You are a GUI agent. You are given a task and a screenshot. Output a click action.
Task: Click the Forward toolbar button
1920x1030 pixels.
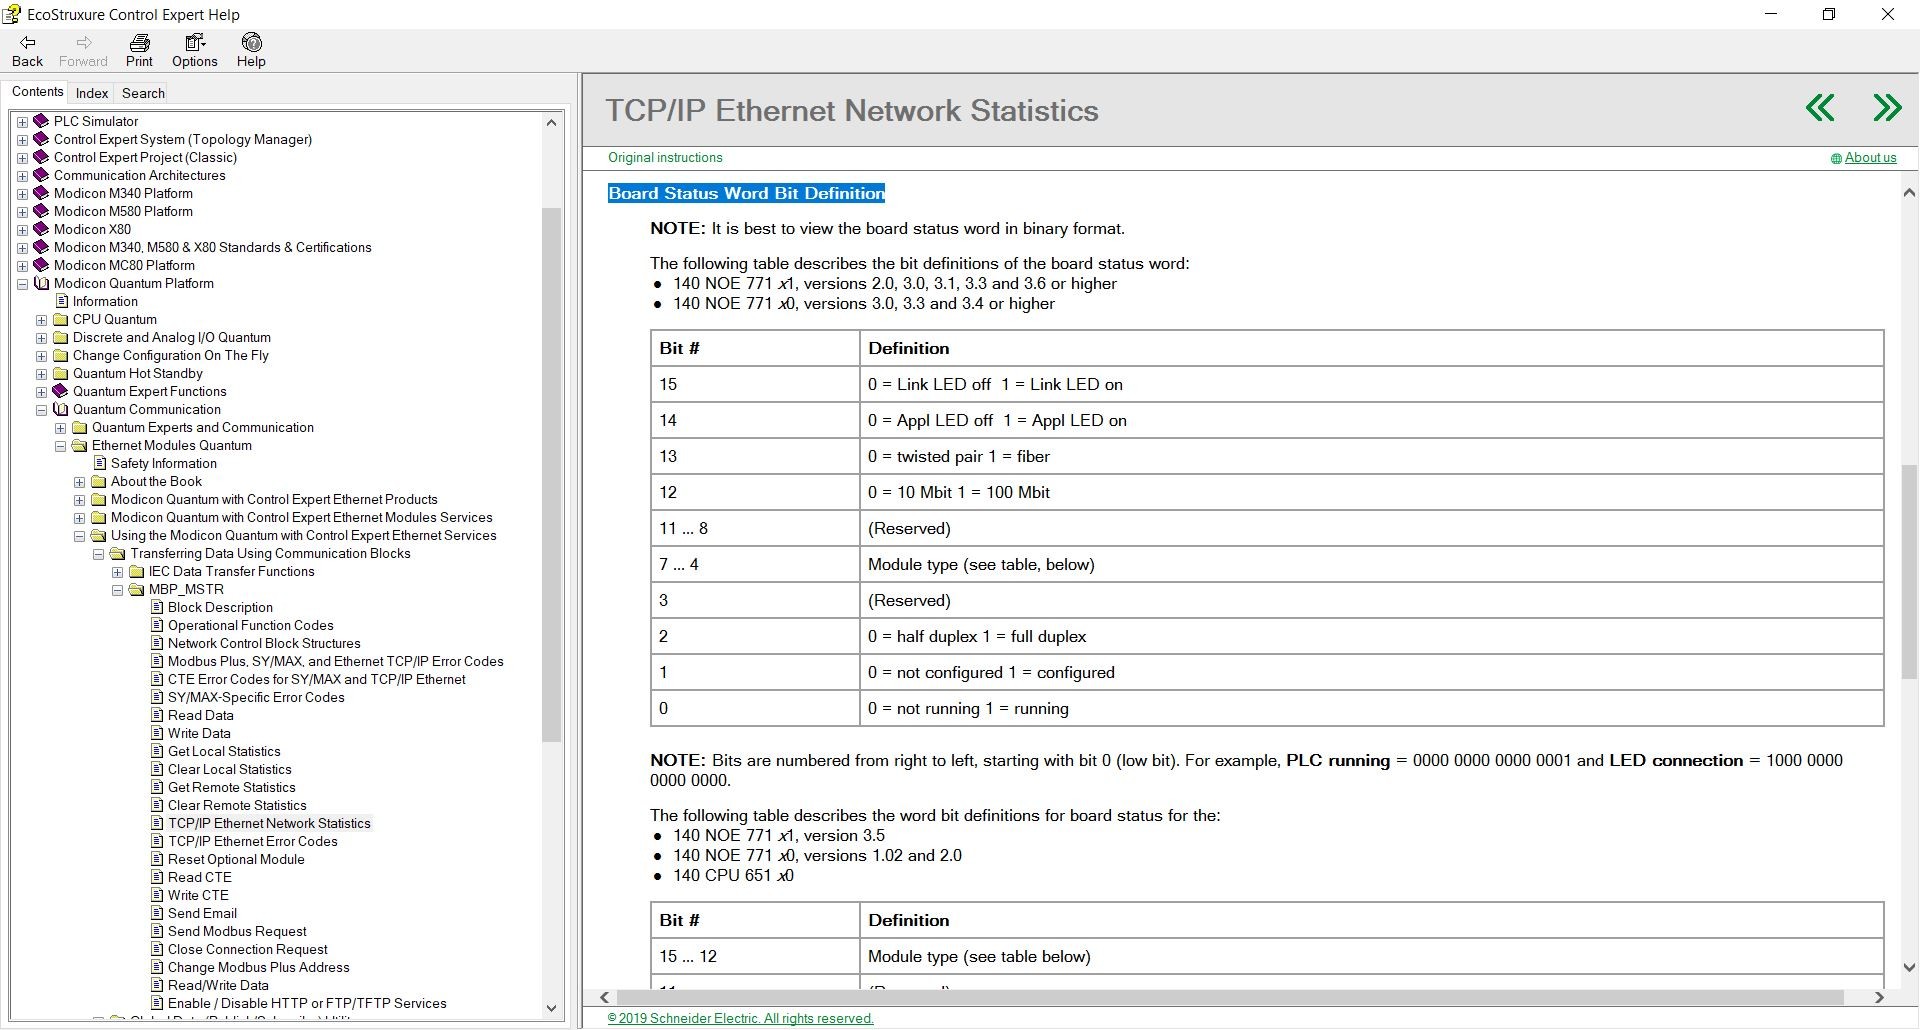click(x=83, y=50)
